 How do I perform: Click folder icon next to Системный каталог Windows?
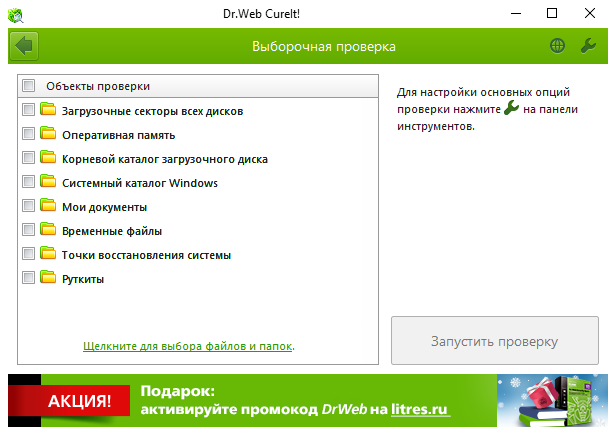pos(48,181)
